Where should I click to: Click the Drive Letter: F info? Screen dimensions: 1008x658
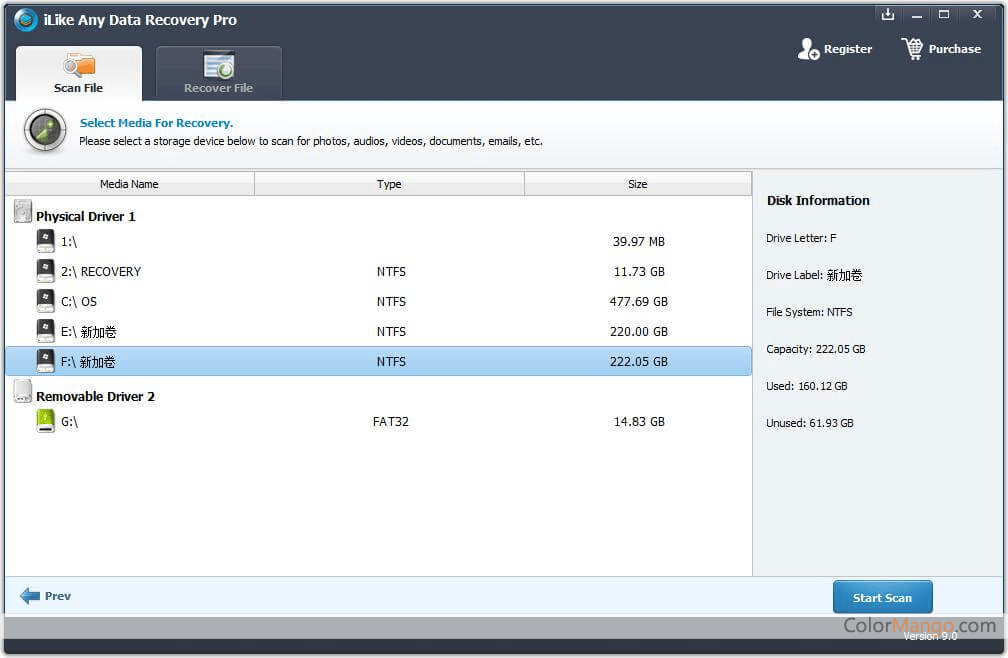[801, 238]
